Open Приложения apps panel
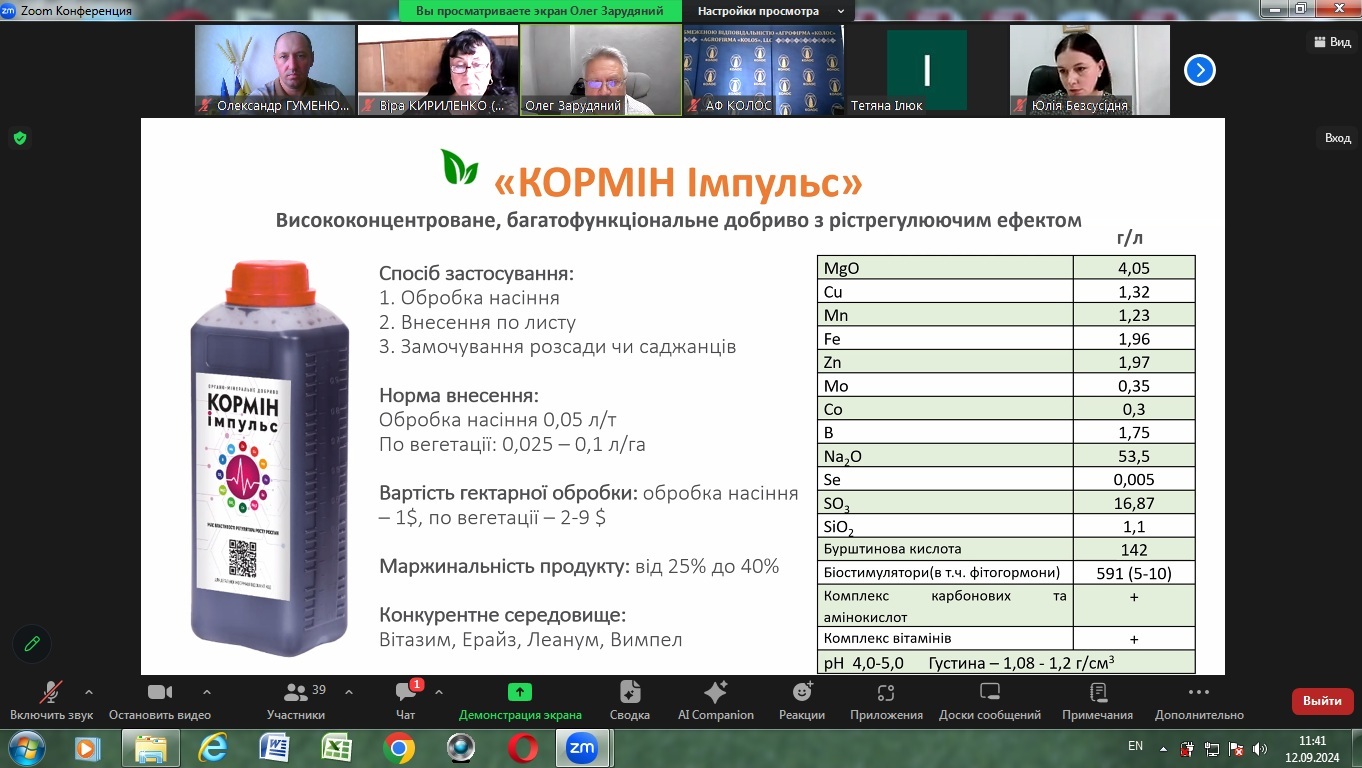 886,700
